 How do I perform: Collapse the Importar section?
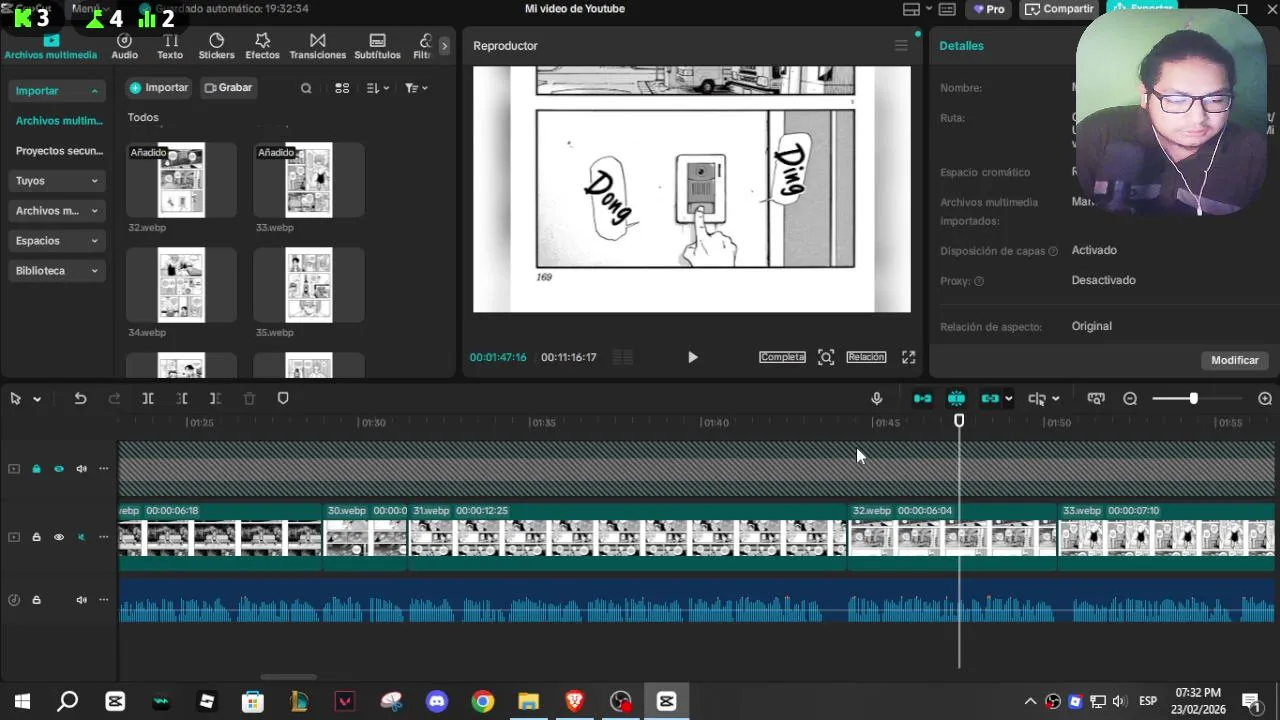coord(58,91)
